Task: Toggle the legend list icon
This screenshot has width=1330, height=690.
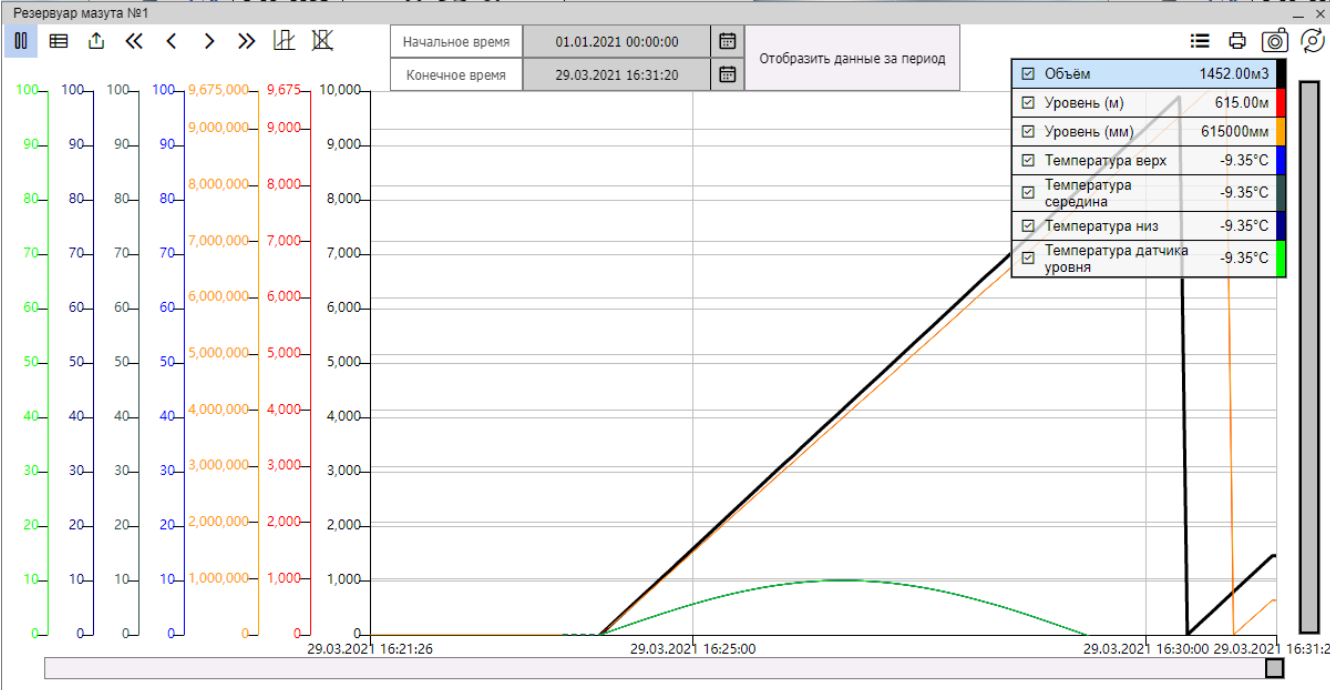Action: pyautogui.click(x=1200, y=41)
